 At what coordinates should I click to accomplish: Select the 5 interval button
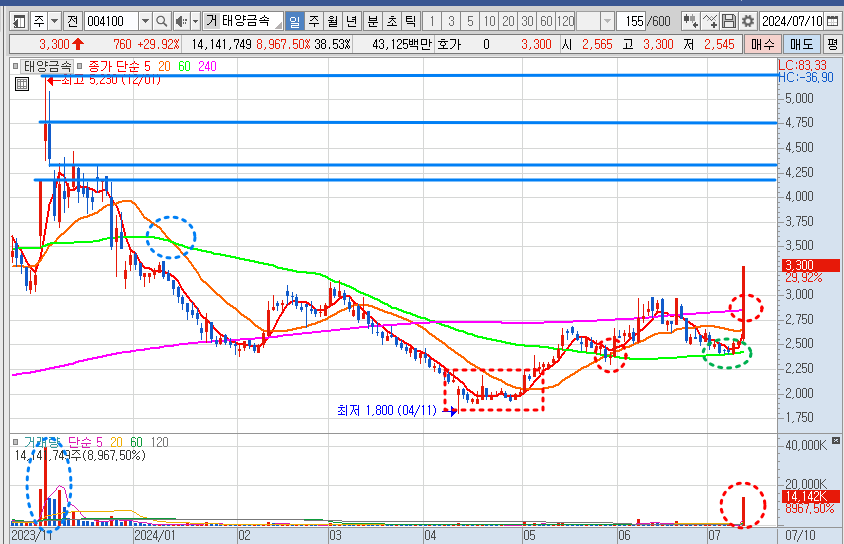[470, 22]
